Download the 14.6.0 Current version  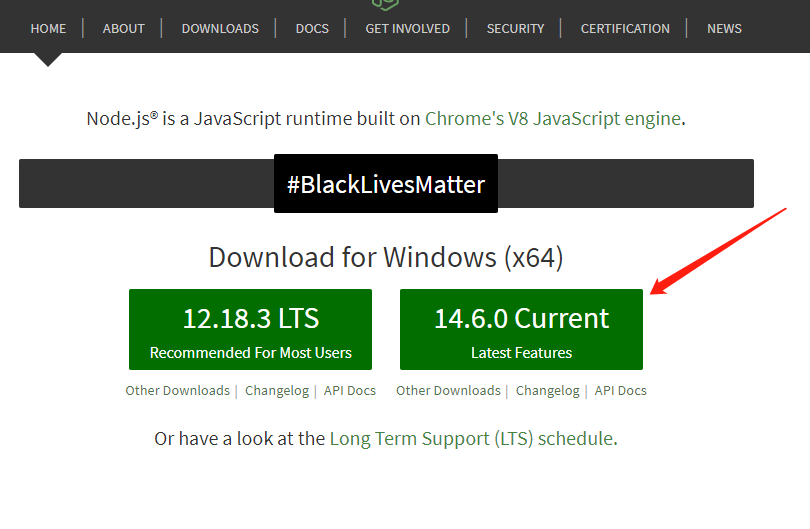521,330
